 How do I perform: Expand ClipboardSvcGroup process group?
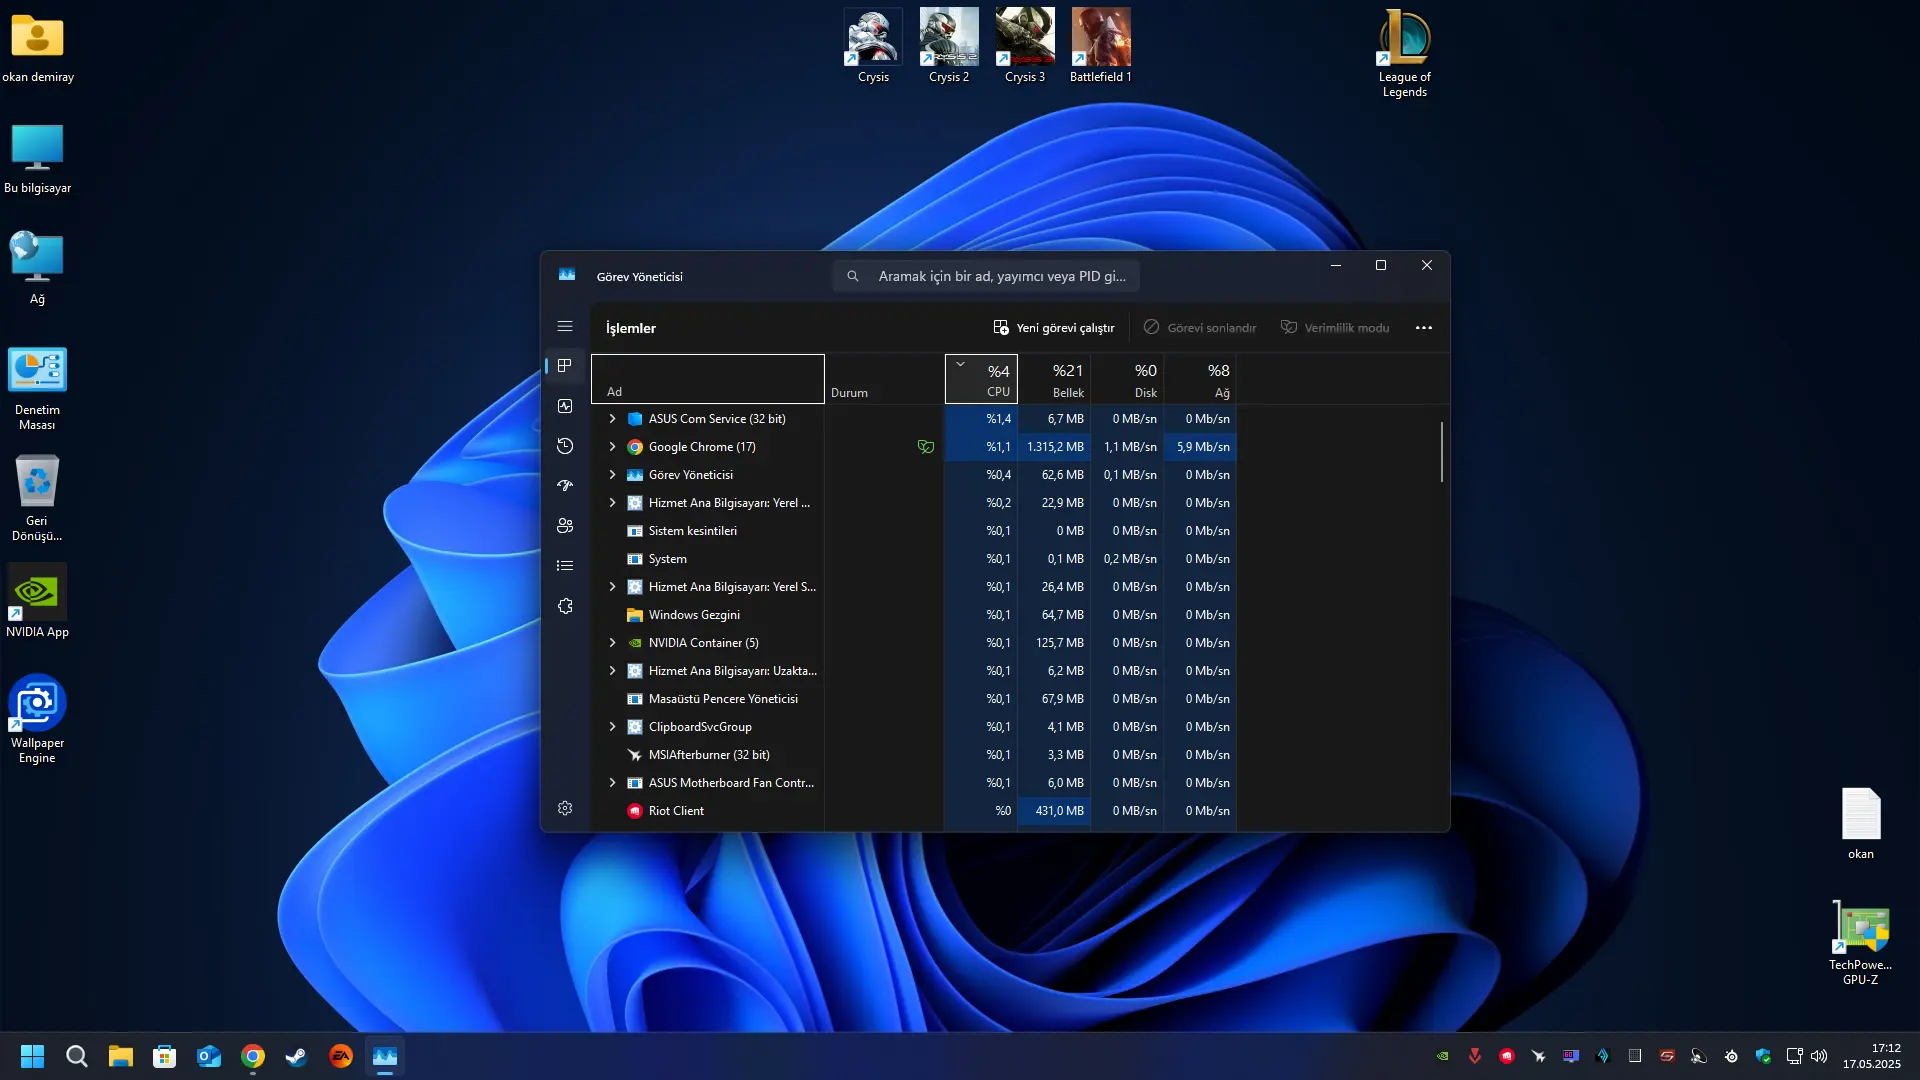click(613, 727)
